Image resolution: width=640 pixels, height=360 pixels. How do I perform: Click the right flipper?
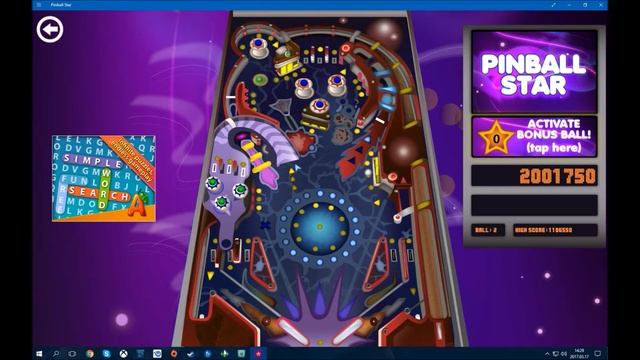coord(348,330)
